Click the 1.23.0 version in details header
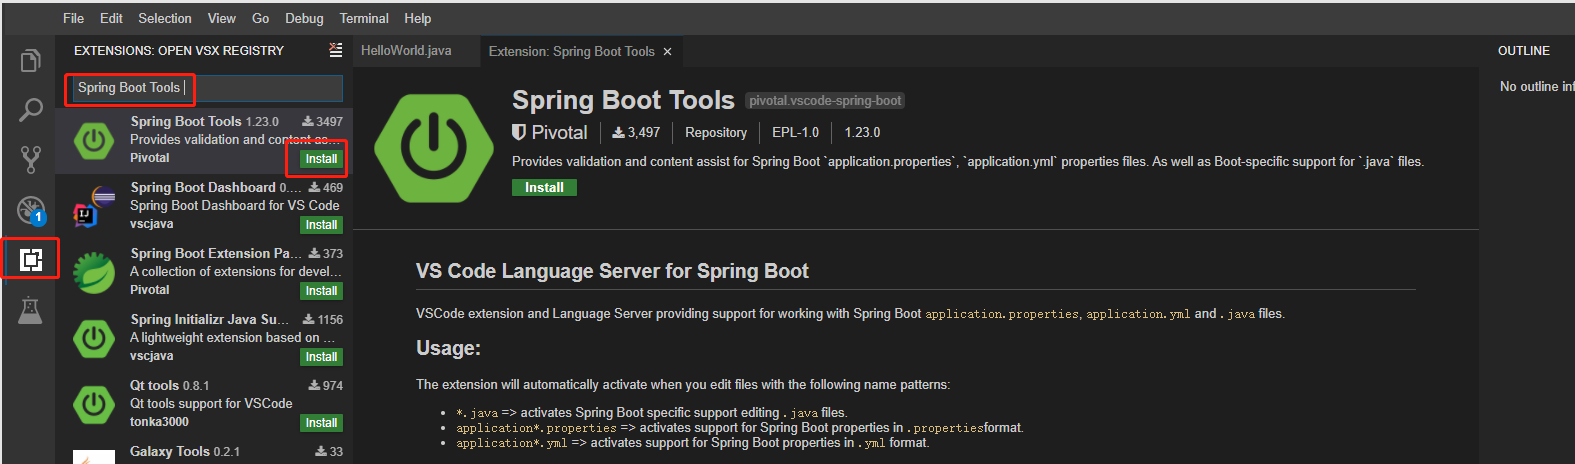 pos(862,132)
